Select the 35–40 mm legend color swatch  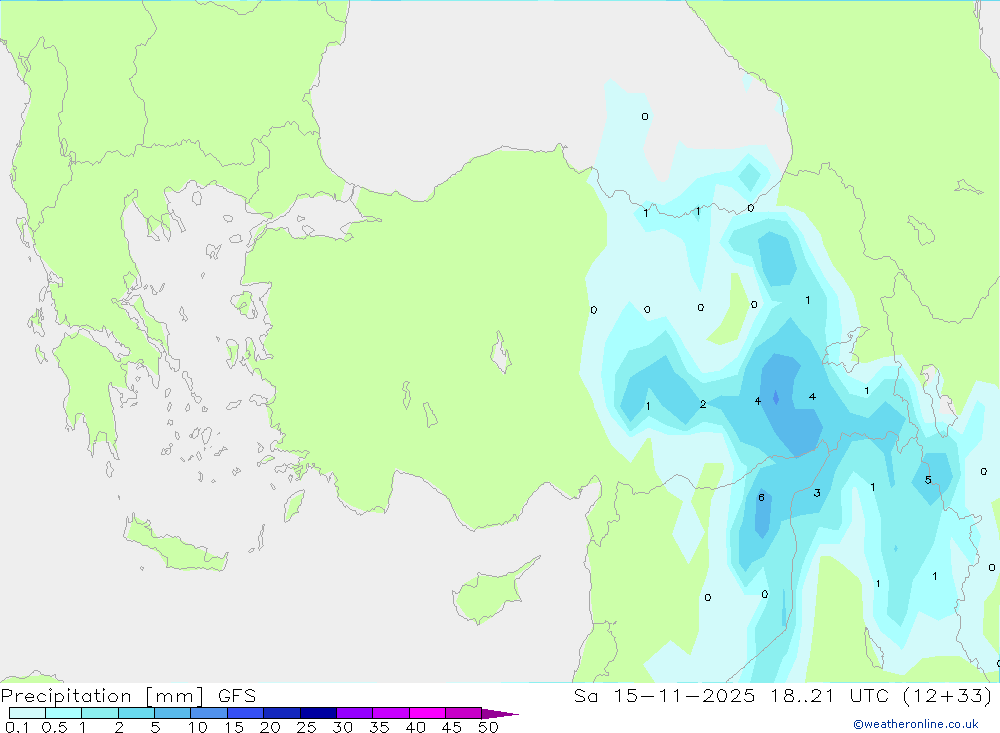[x=390, y=713]
